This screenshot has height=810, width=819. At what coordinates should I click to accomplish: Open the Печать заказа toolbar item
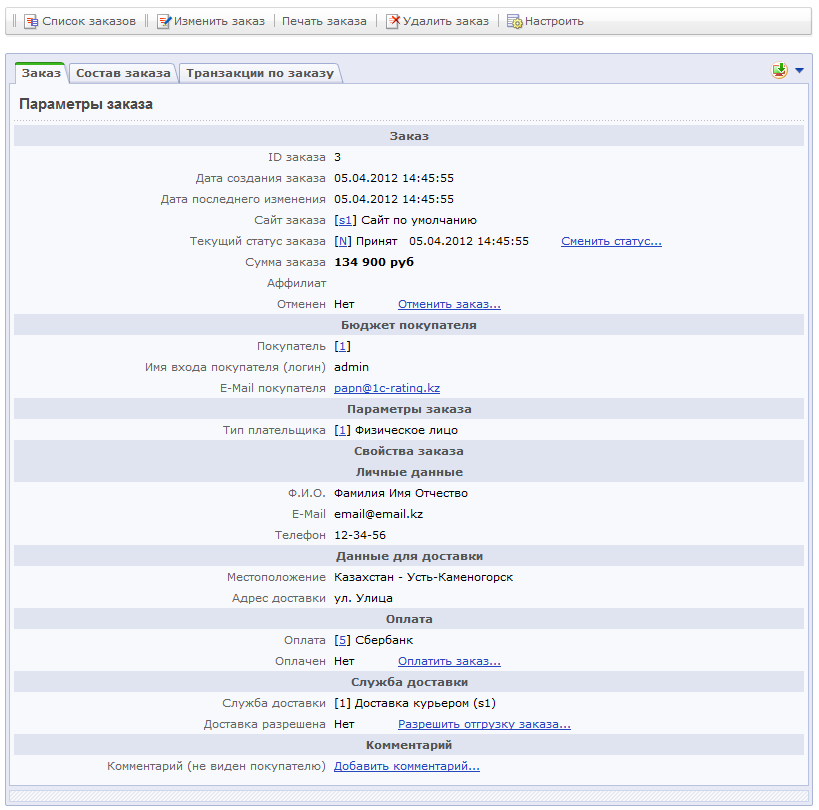[x=324, y=21]
